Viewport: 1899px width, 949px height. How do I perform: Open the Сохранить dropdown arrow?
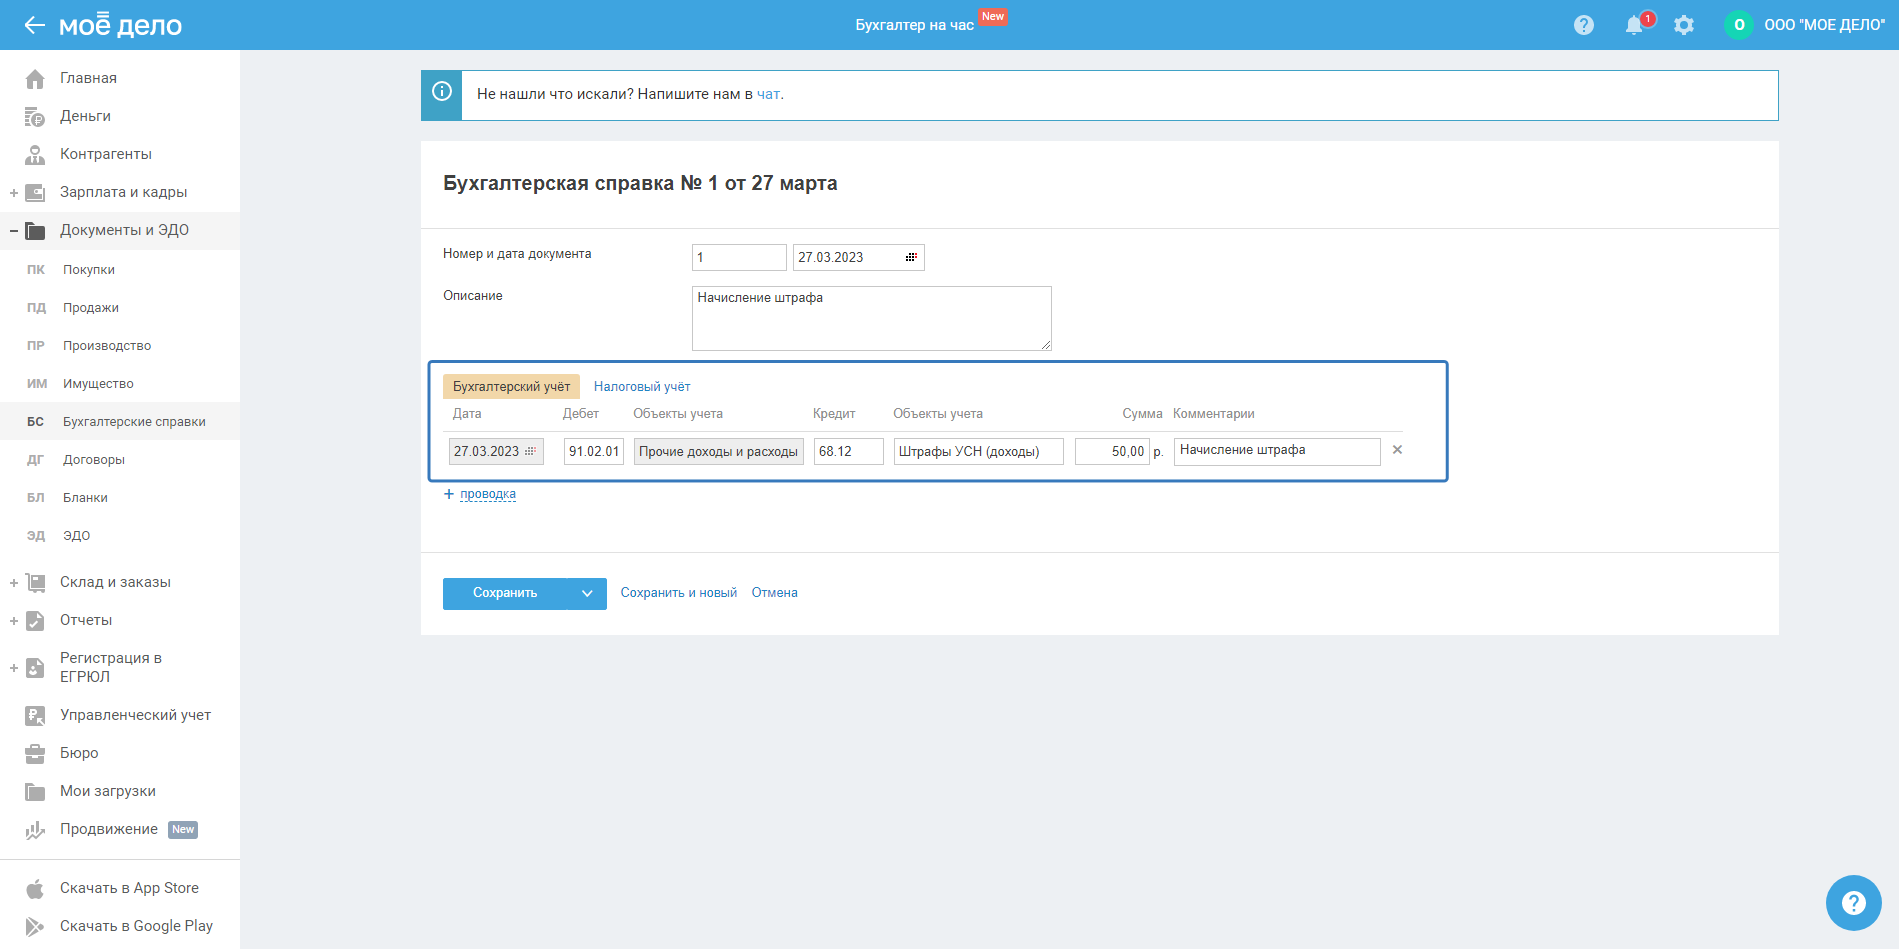point(587,594)
